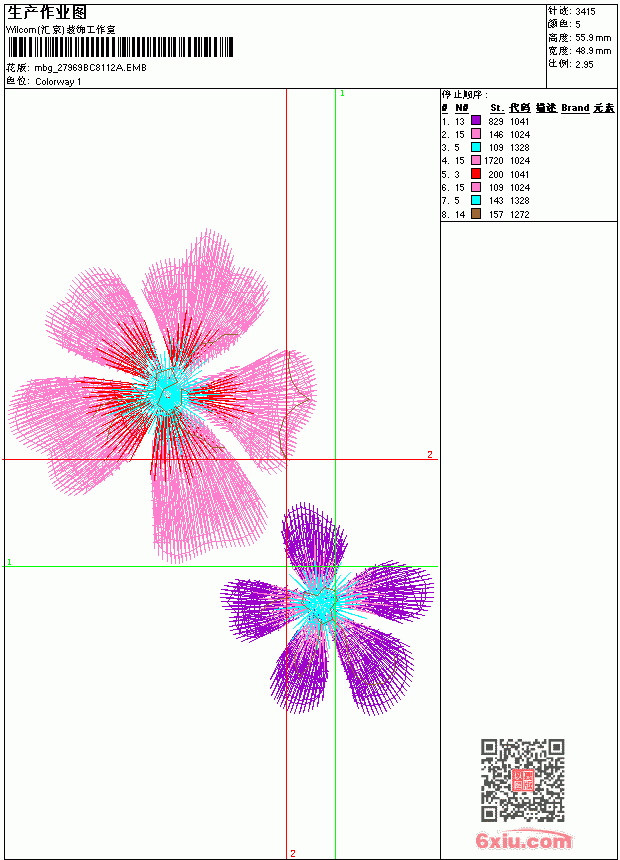
Task: Click the barcode under the Wilcom title
Action: tap(120, 47)
